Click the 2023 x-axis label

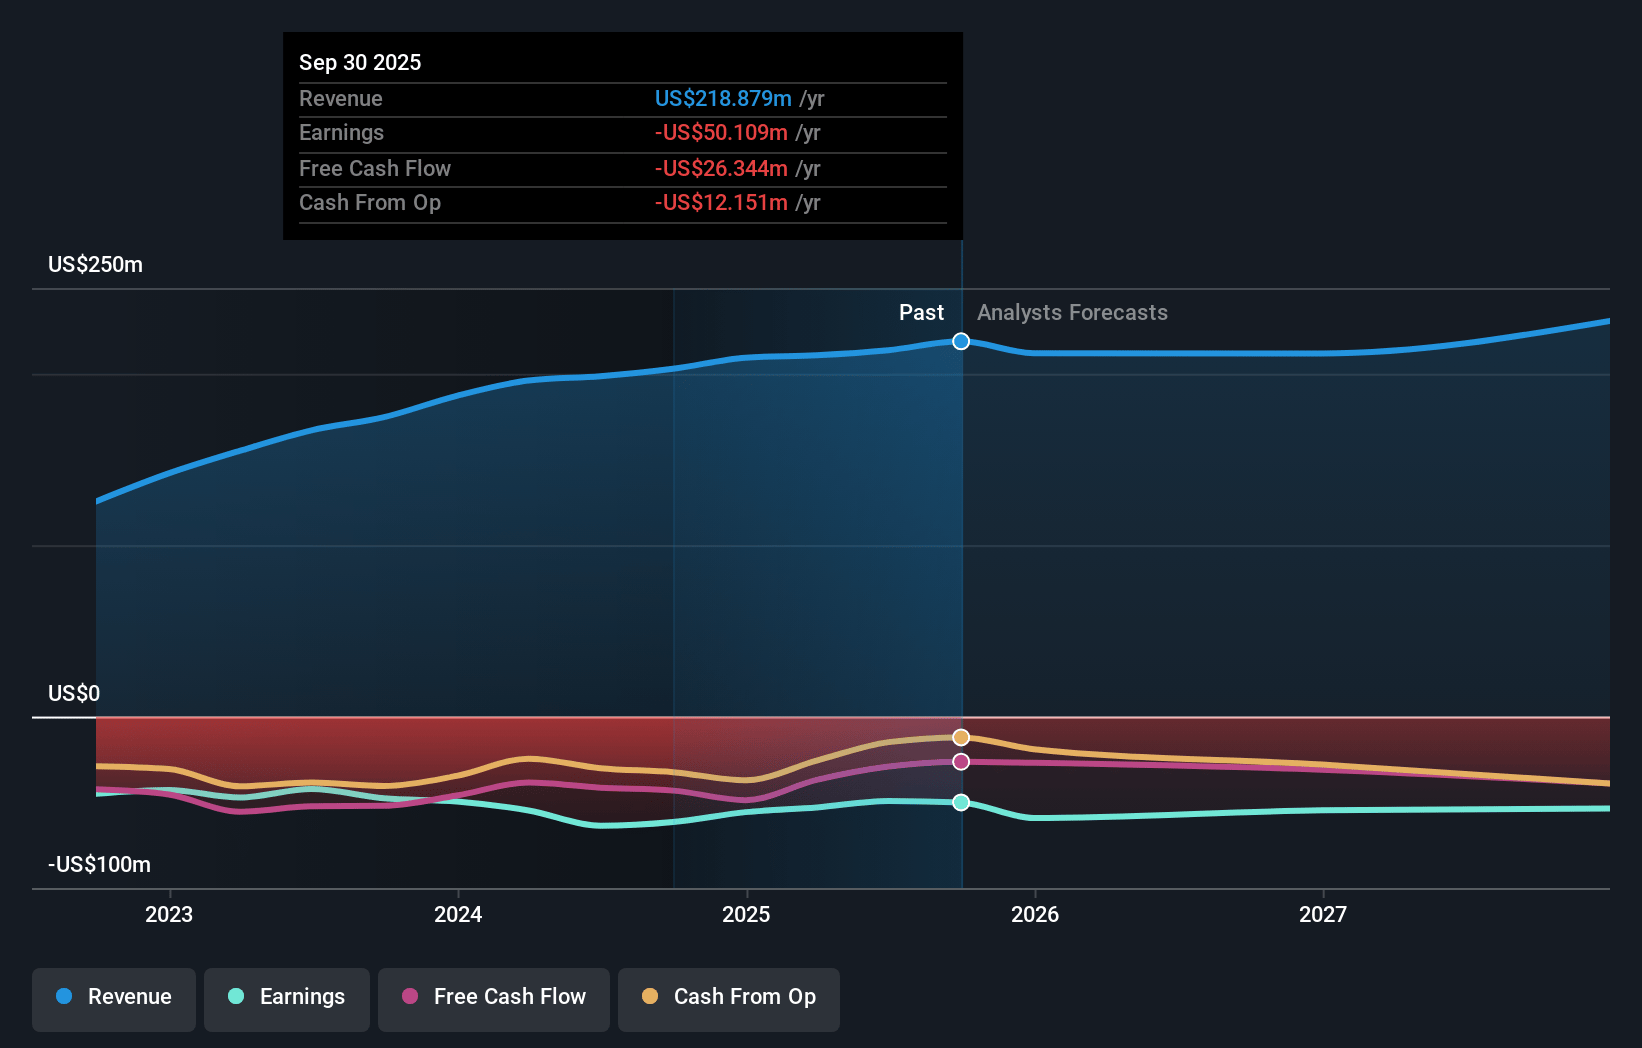point(169,914)
